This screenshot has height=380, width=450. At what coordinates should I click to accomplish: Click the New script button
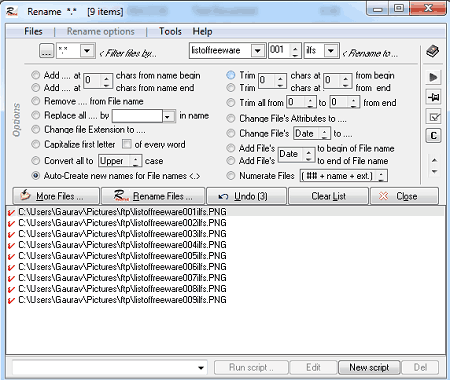point(369,367)
